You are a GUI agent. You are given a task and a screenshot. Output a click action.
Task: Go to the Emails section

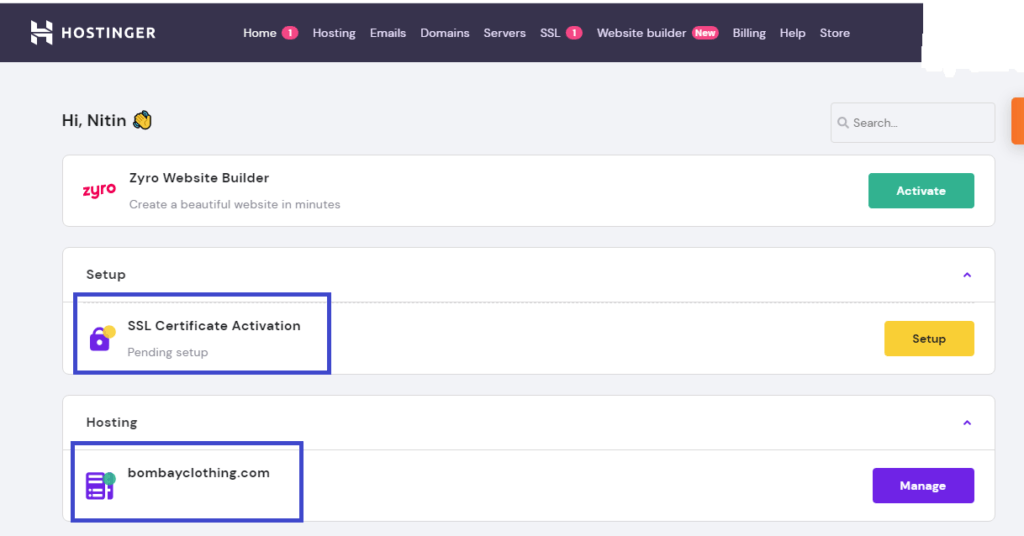[x=388, y=33]
